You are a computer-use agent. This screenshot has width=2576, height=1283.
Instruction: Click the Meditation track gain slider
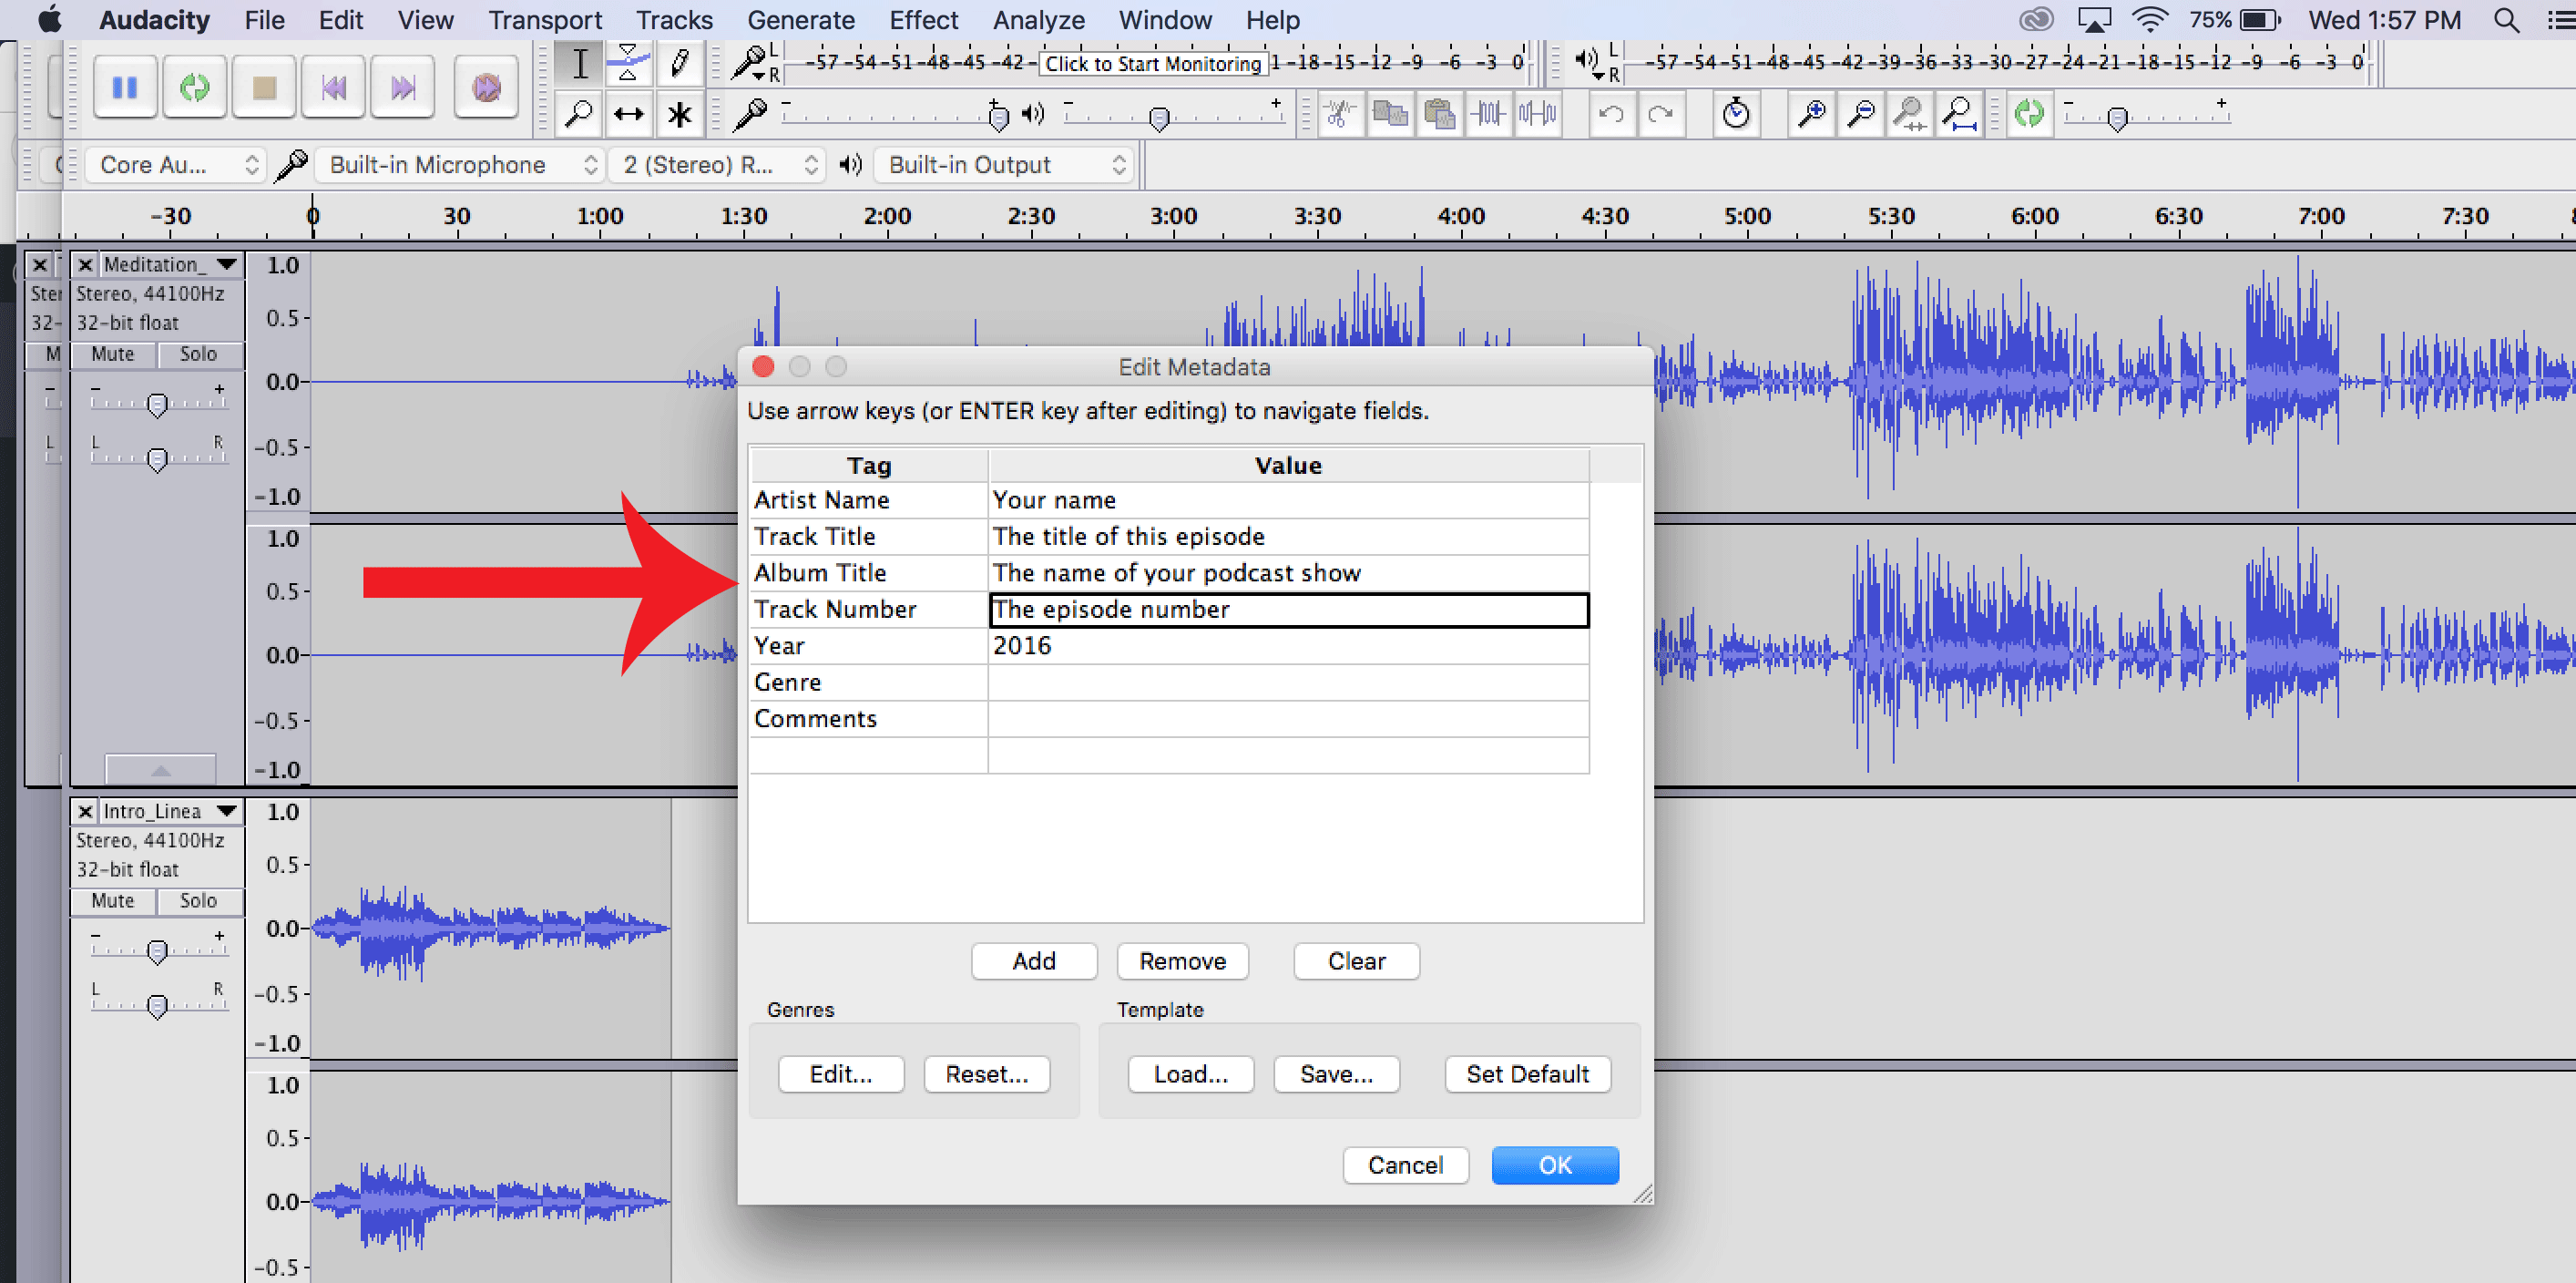pyautogui.click(x=157, y=404)
